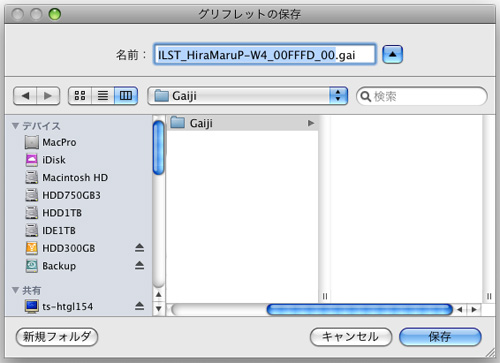Click the horizontal scrollbar thumb
Image resolution: width=500 pixels, height=363 pixels.
coord(360,310)
